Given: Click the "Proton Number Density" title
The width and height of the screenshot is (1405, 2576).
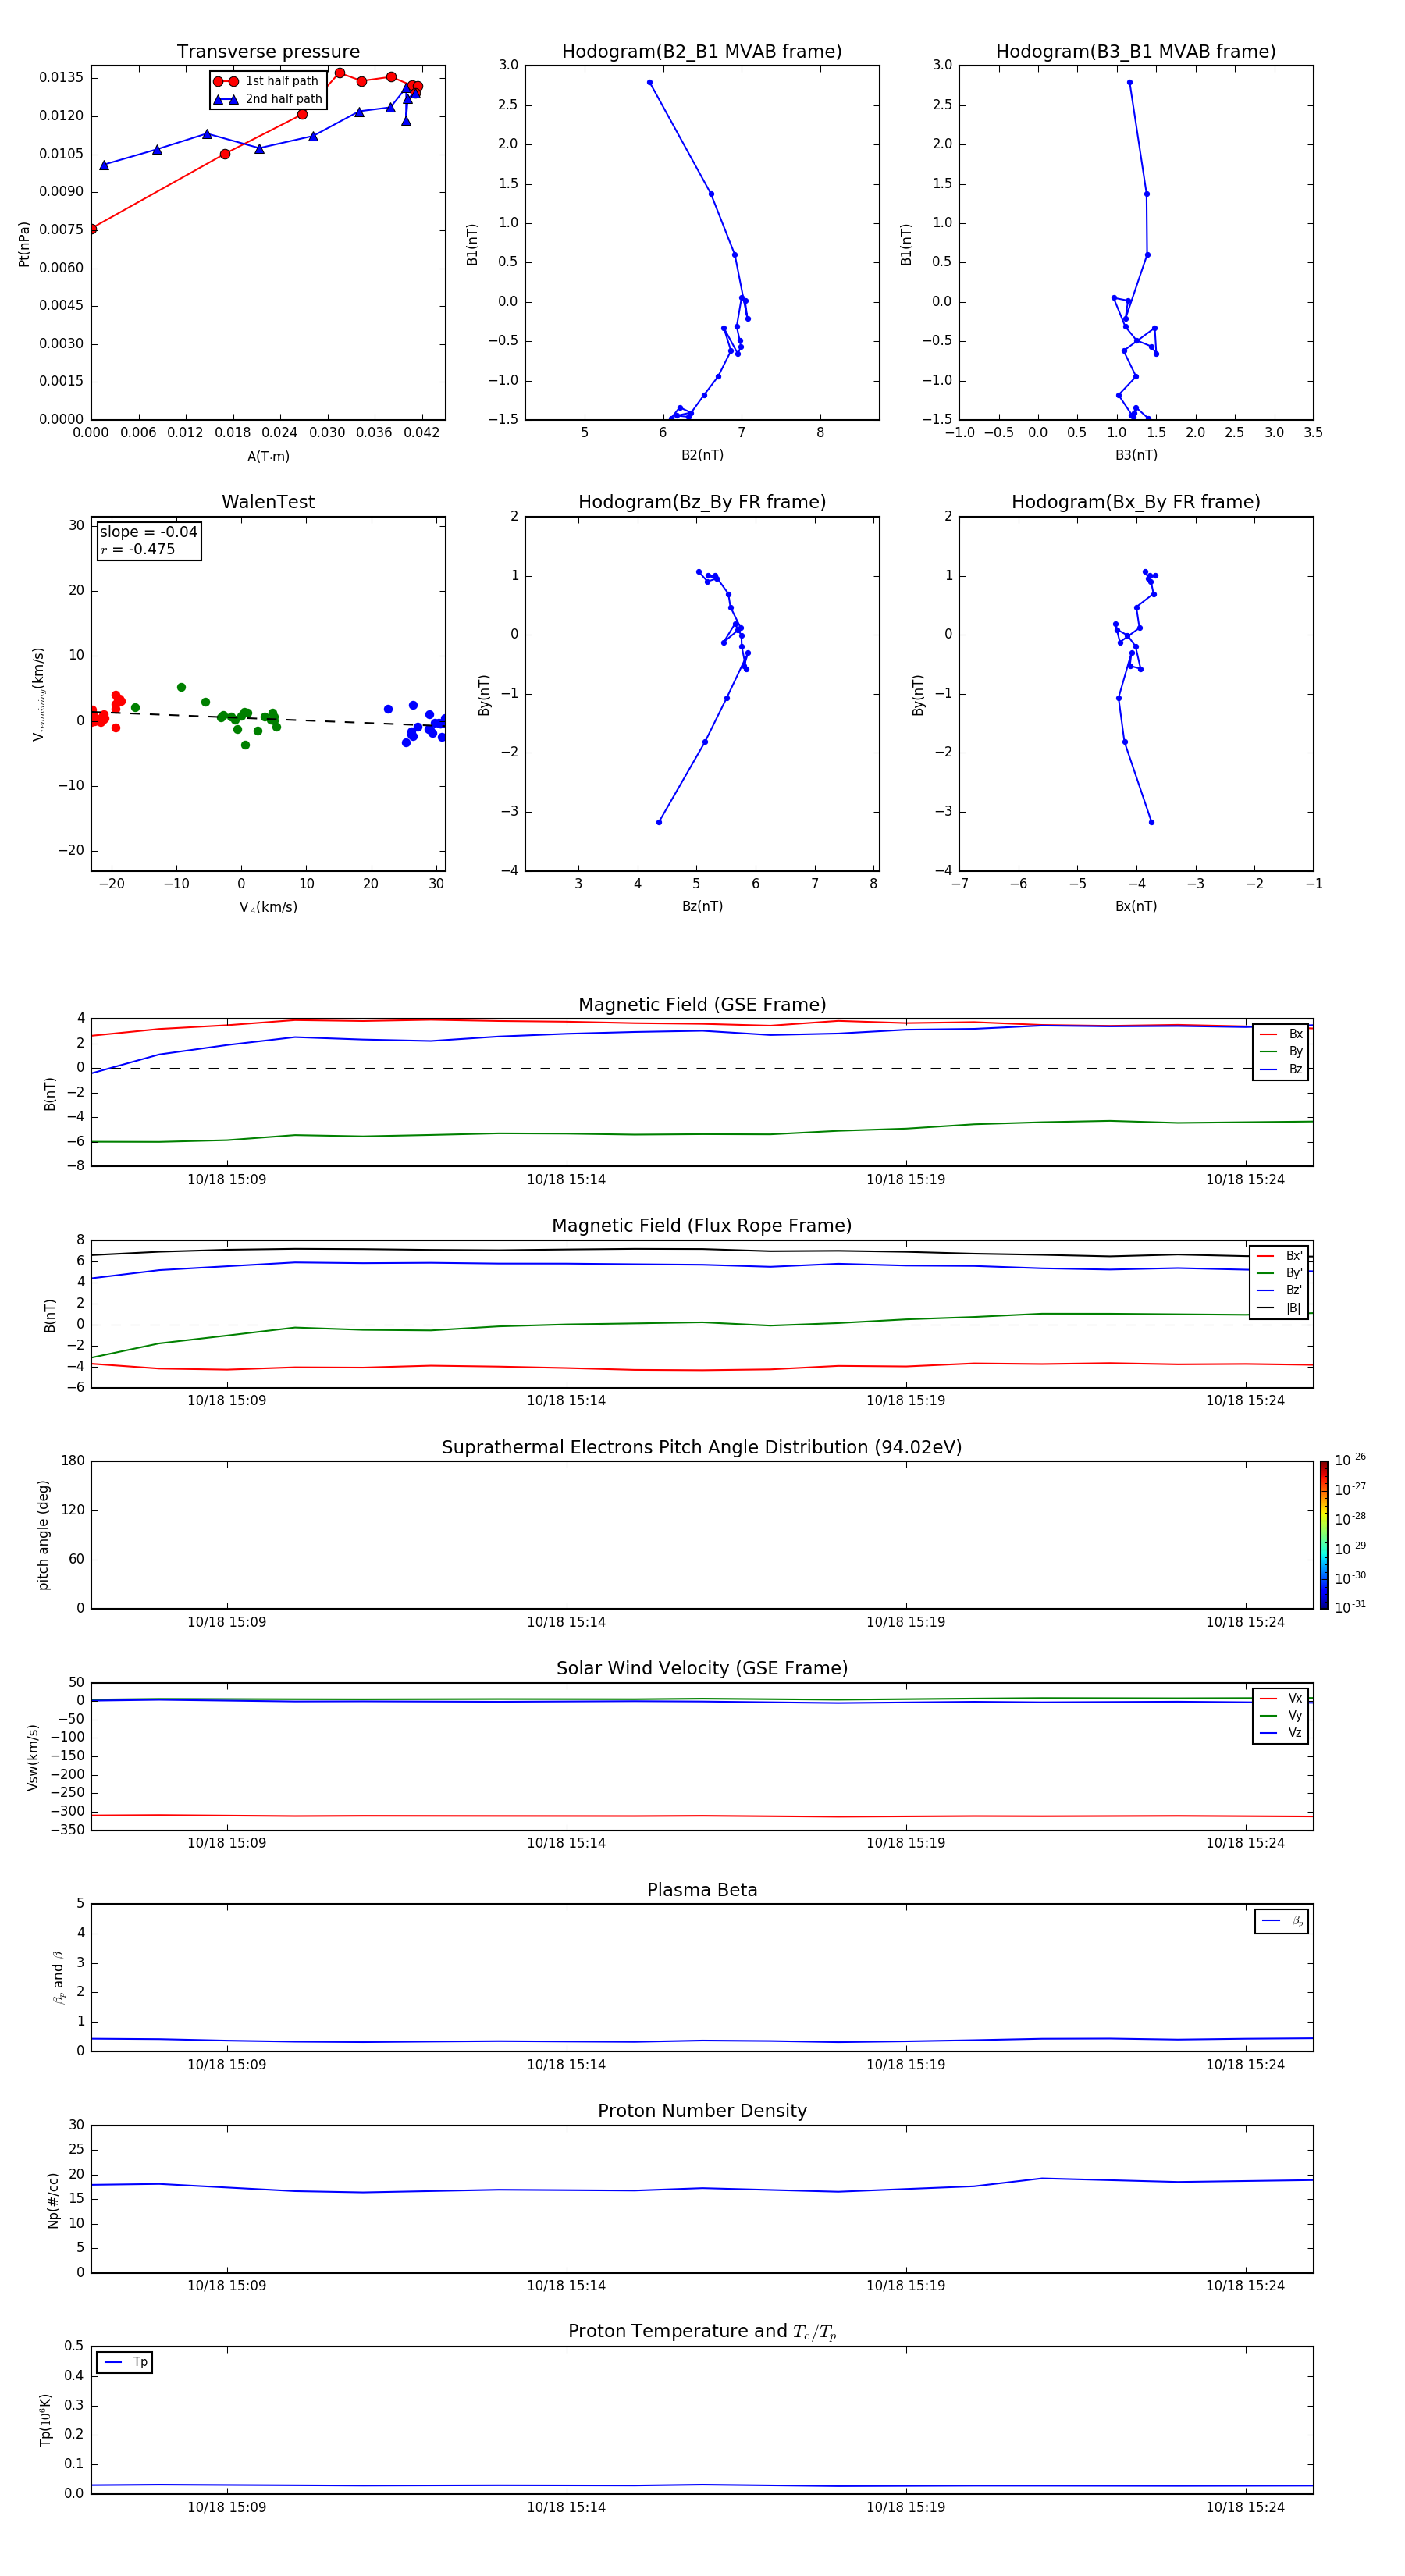Looking at the screenshot, I should click(702, 2111).
